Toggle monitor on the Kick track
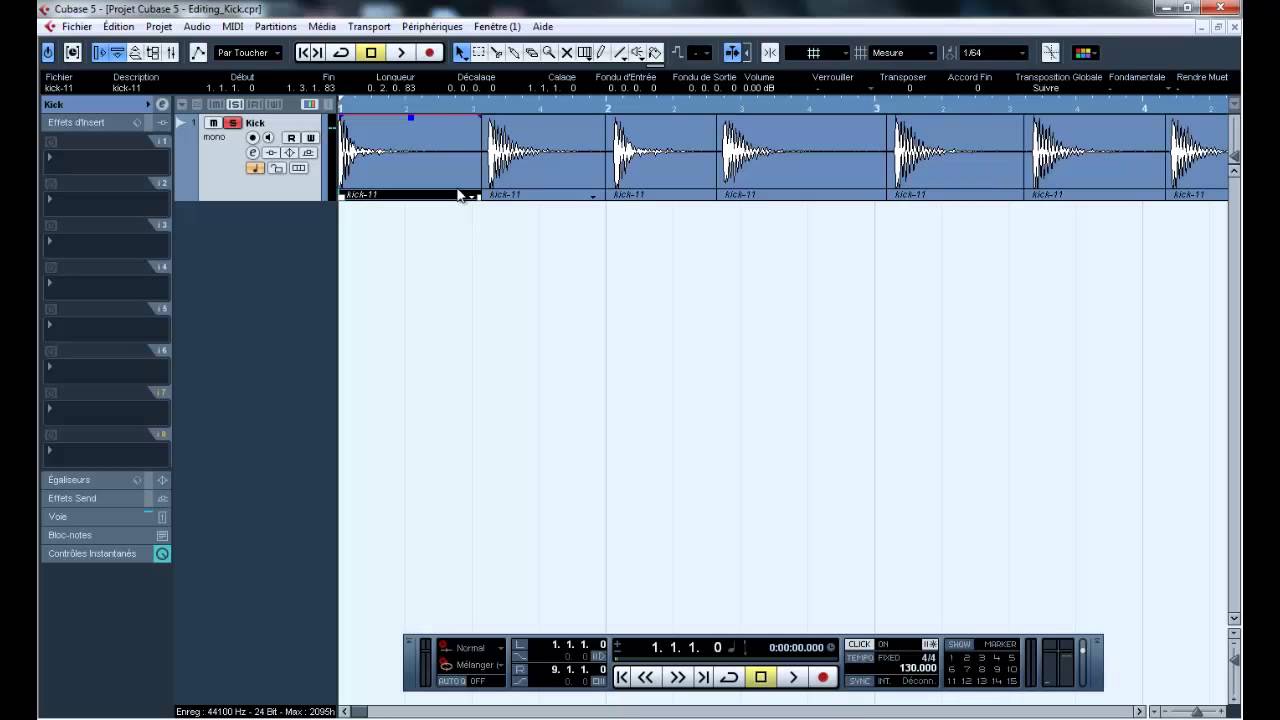Image resolution: width=1280 pixels, height=720 pixels. pos(268,138)
